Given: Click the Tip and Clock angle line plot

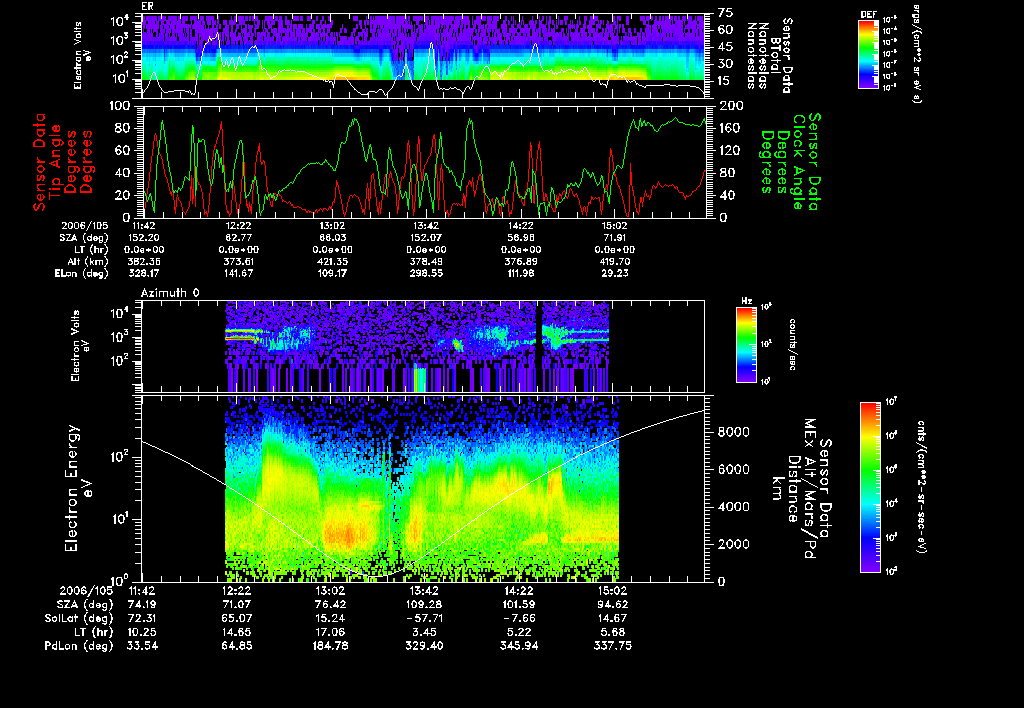Looking at the screenshot, I should (x=423, y=161).
